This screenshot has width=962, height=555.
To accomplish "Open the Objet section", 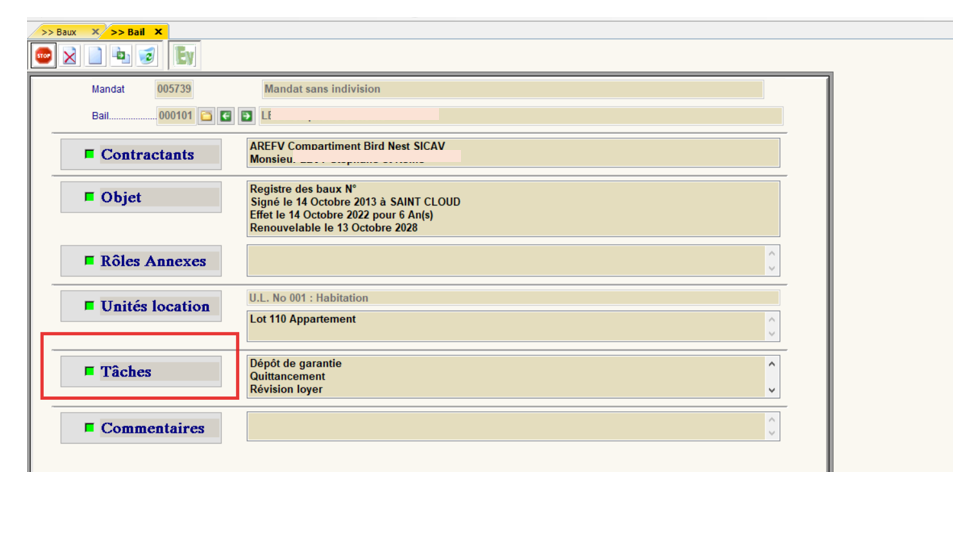I will [141, 197].
